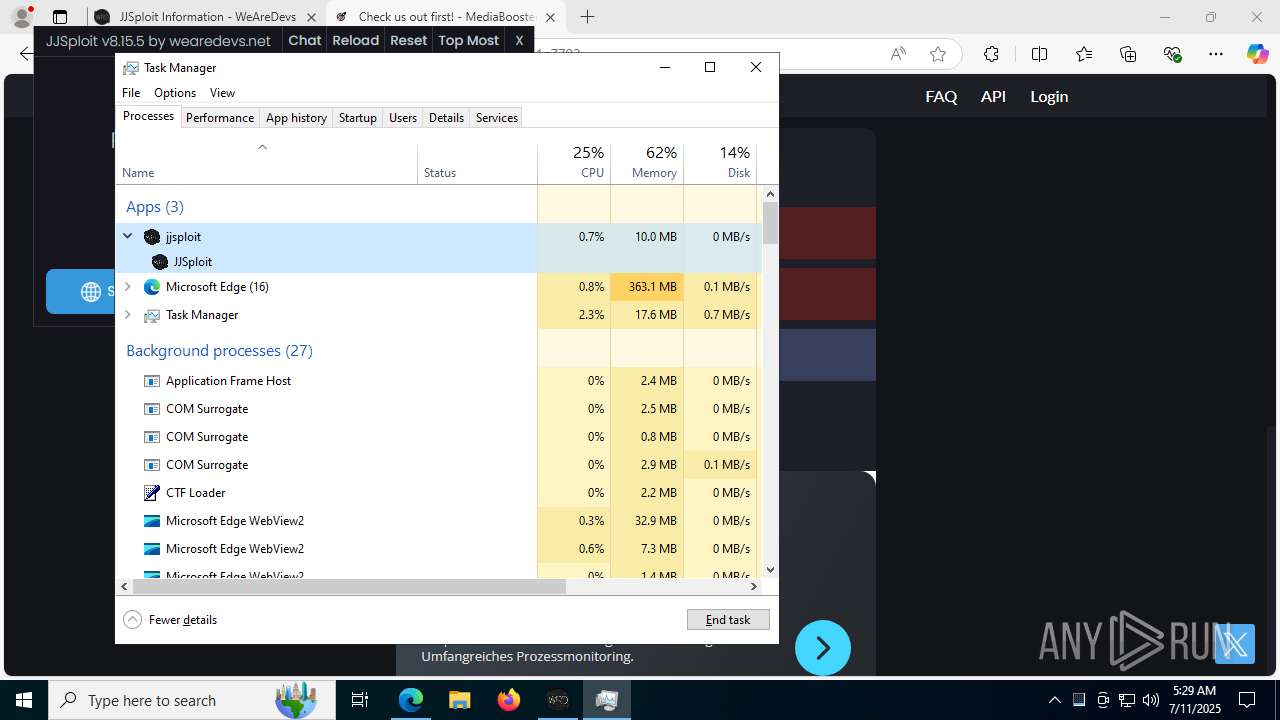Click Chat in the JJSploit title bar
Screen dimensions: 1280x720
305,40
